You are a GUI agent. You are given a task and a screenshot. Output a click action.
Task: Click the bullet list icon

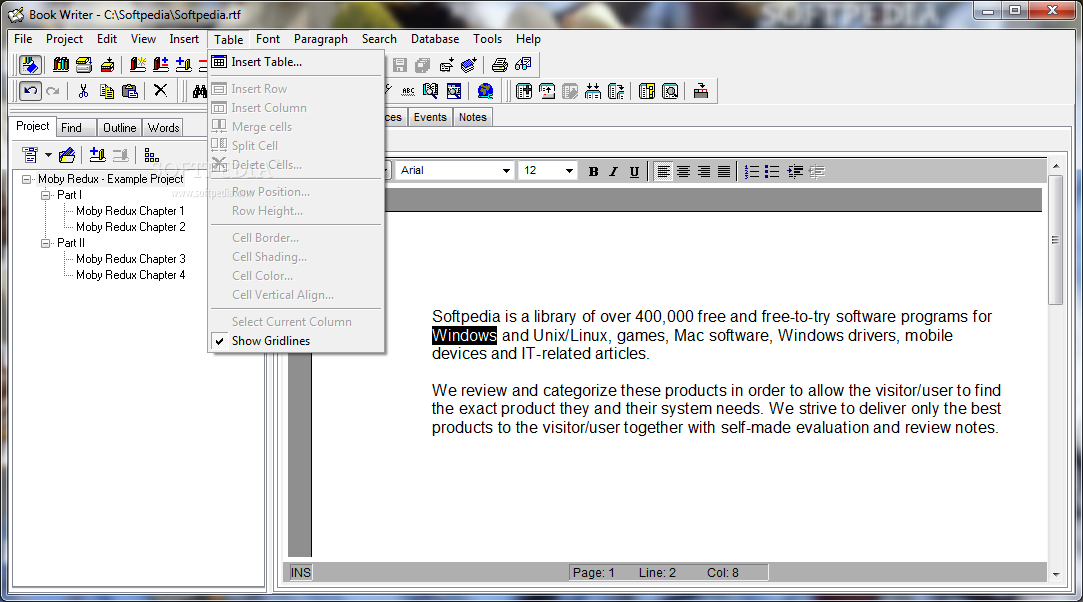(772, 171)
